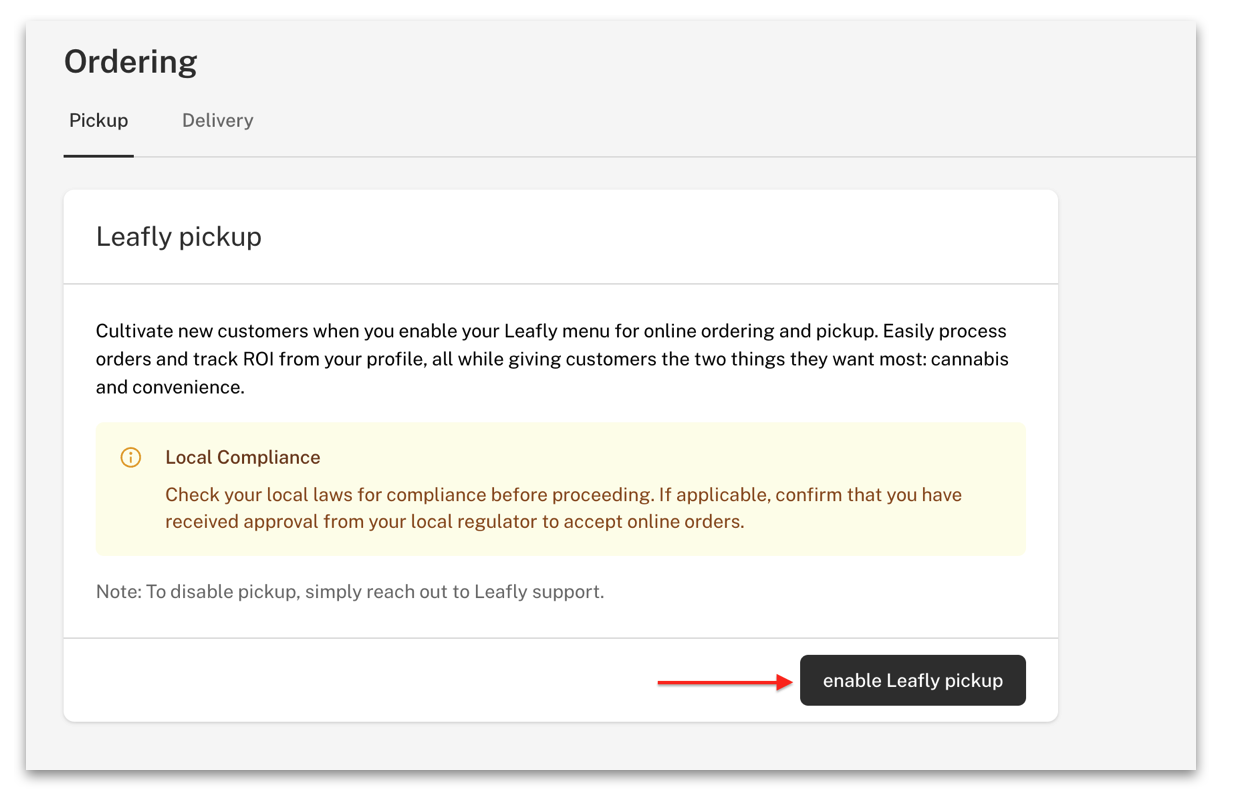Select the Ordering page heading
The image size is (1238, 806).
[x=131, y=61]
